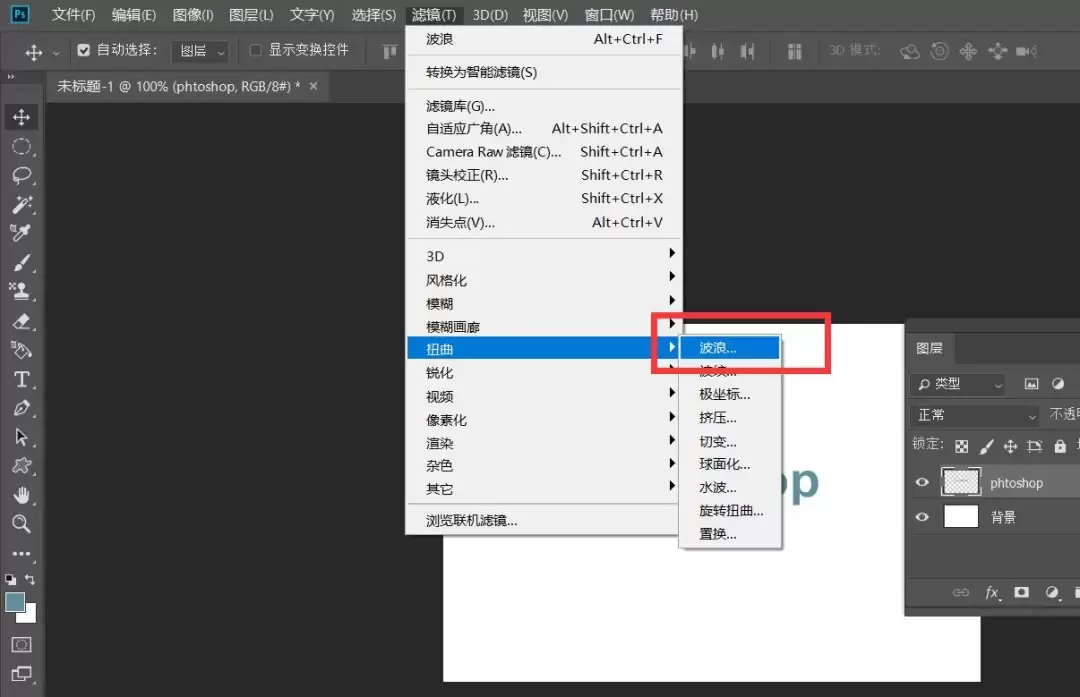Click the link layers icon
The width and height of the screenshot is (1080, 697).
pyautogui.click(x=961, y=592)
